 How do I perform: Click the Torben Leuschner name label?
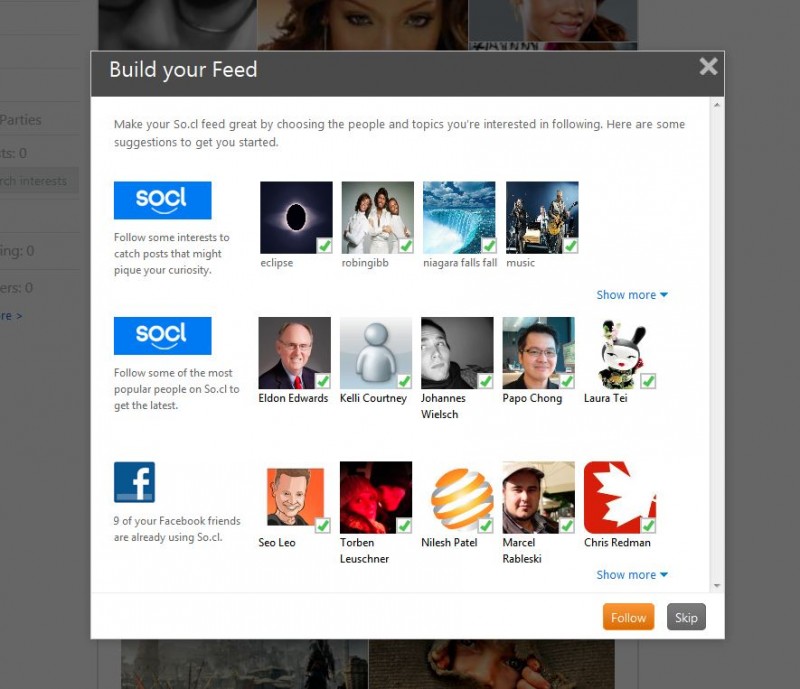tap(364, 551)
